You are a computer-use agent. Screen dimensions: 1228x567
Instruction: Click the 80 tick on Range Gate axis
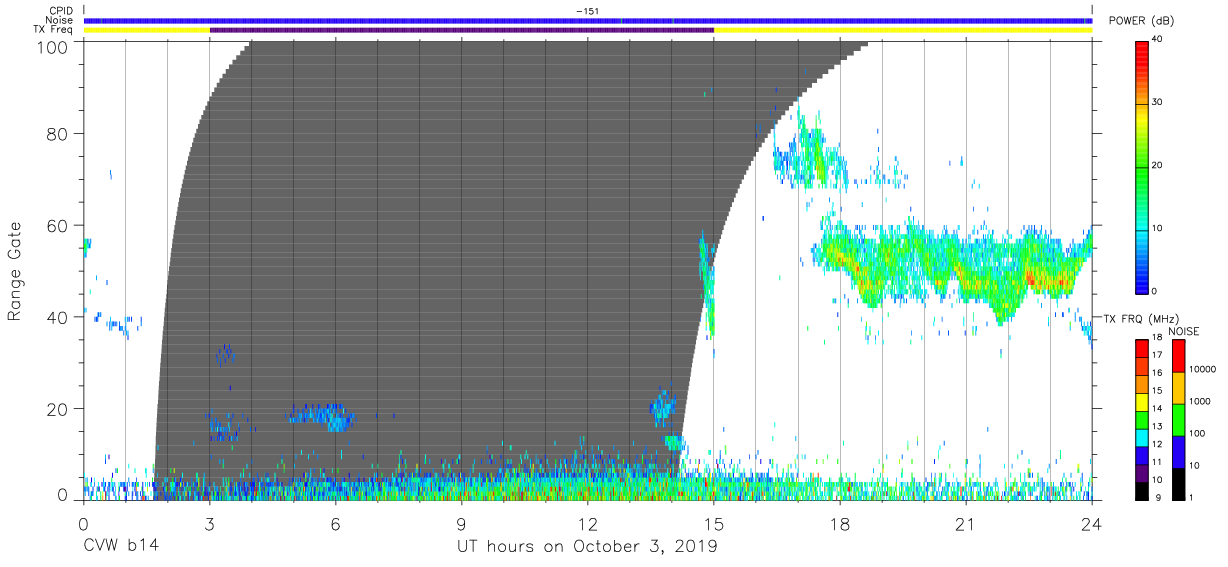pyautogui.click(x=58, y=134)
